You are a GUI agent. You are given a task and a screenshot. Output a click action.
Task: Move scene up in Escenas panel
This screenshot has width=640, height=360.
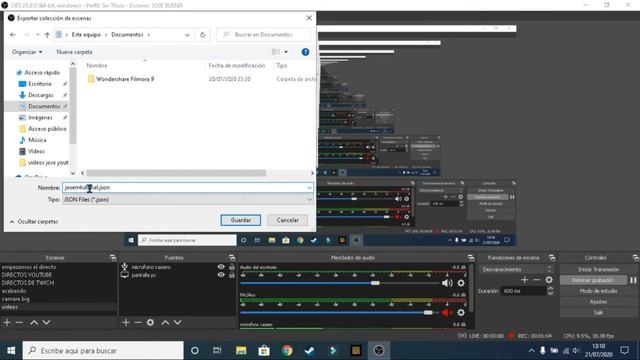tap(34, 322)
